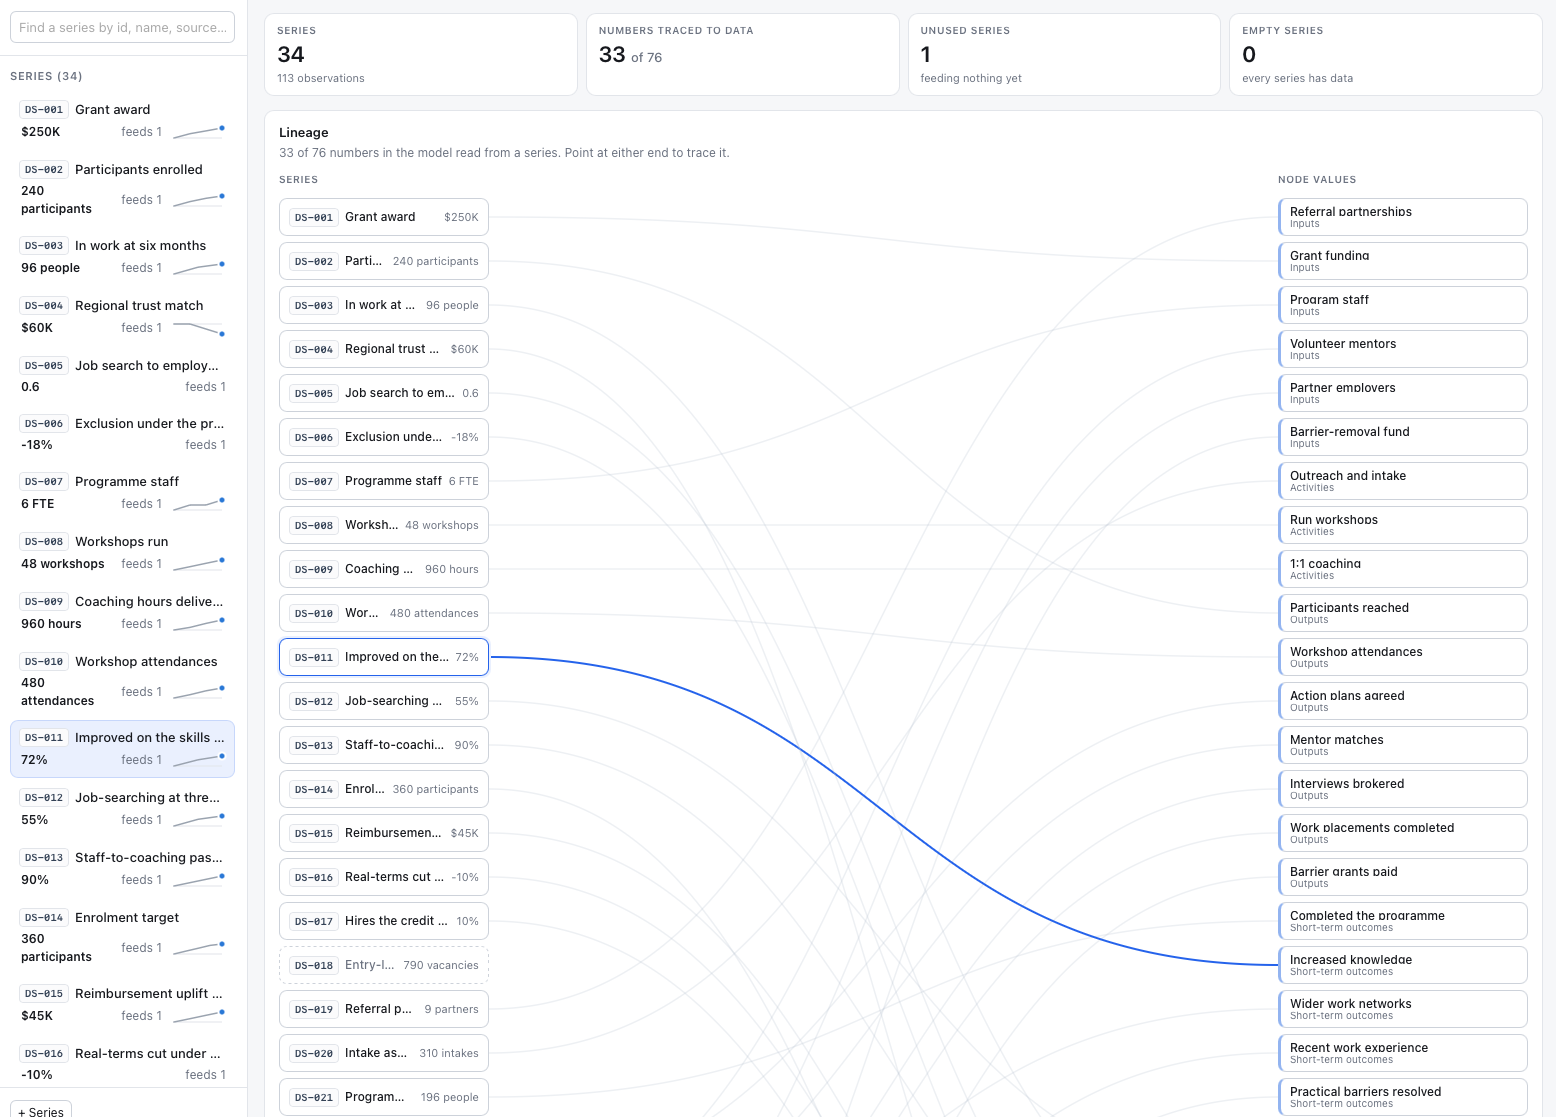Viewport: 1556px width, 1117px height.
Task: Click the Unused series card
Action: tap(1064, 55)
